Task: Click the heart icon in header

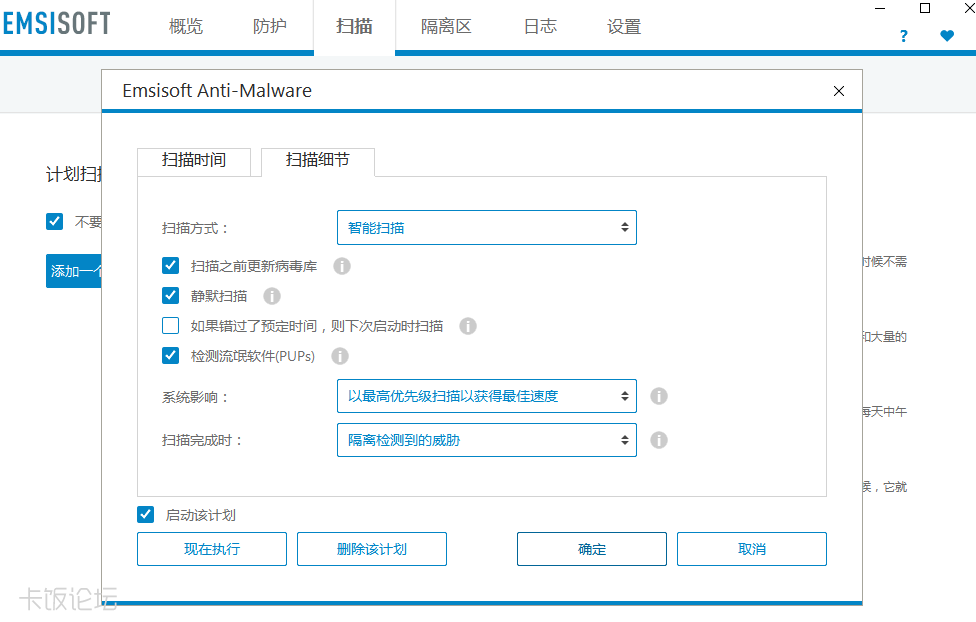Action: [x=947, y=36]
